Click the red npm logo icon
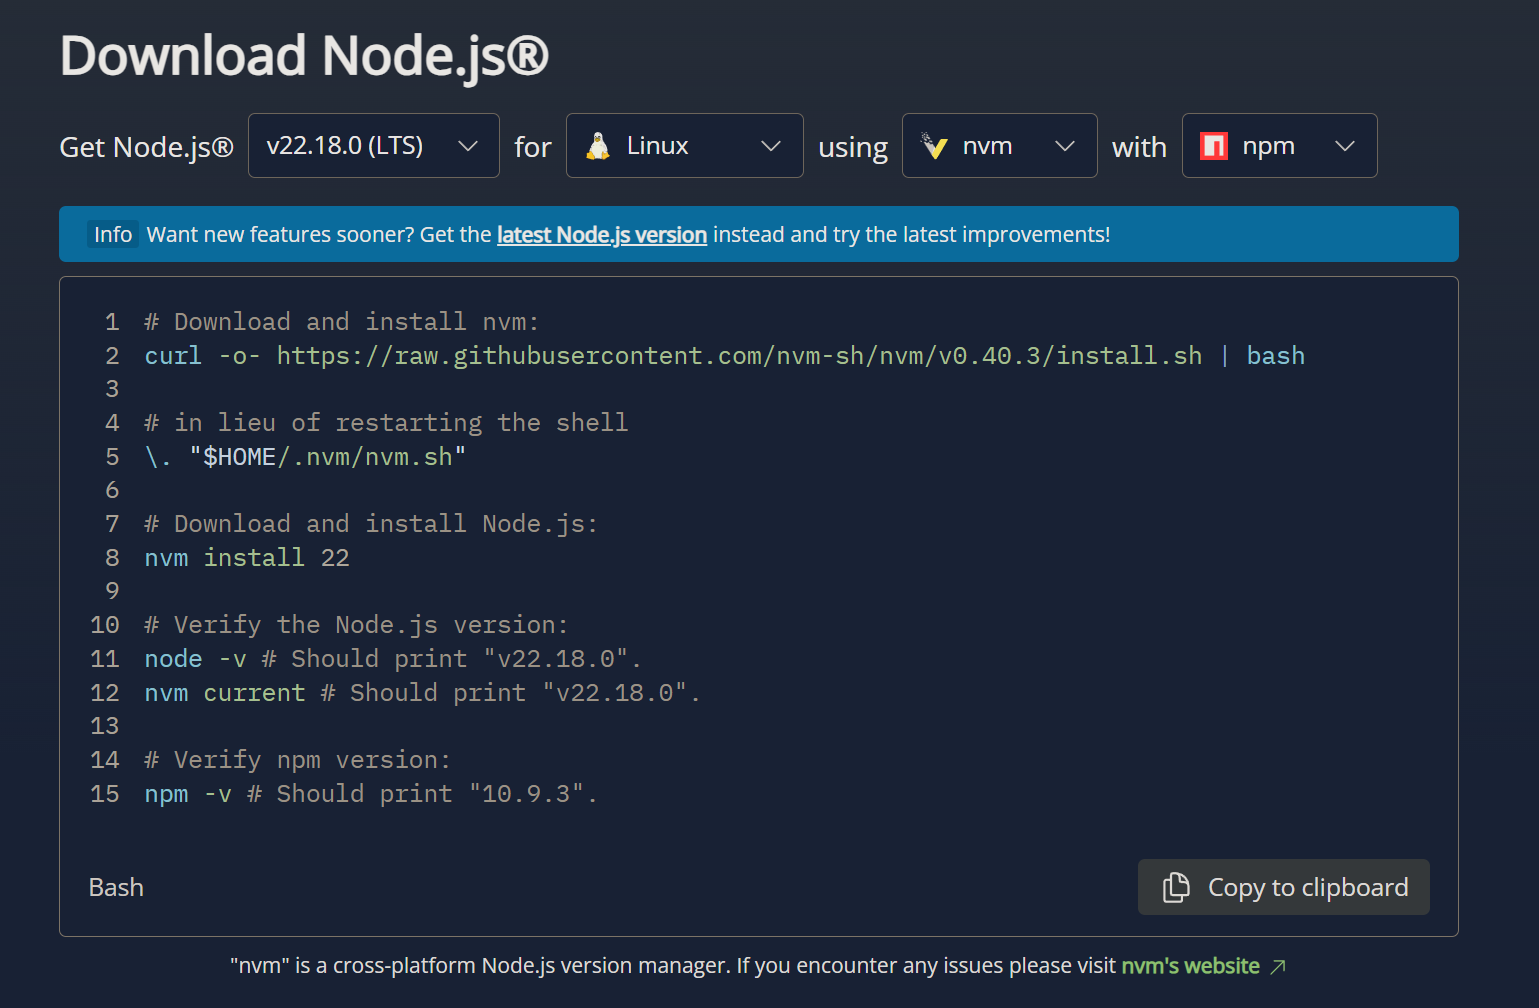Screen dimensions: 1539x1008 [x=1213, y=146]
